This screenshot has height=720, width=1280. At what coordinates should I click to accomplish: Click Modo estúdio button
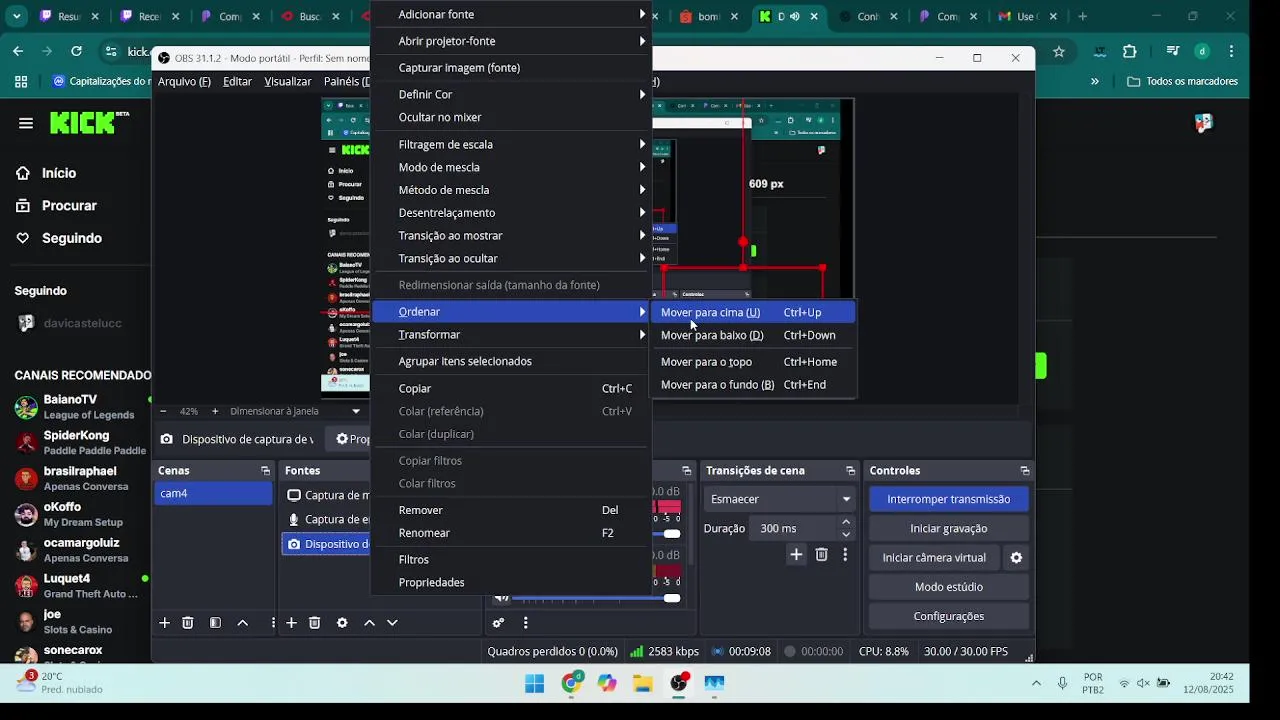pos(948,587)
